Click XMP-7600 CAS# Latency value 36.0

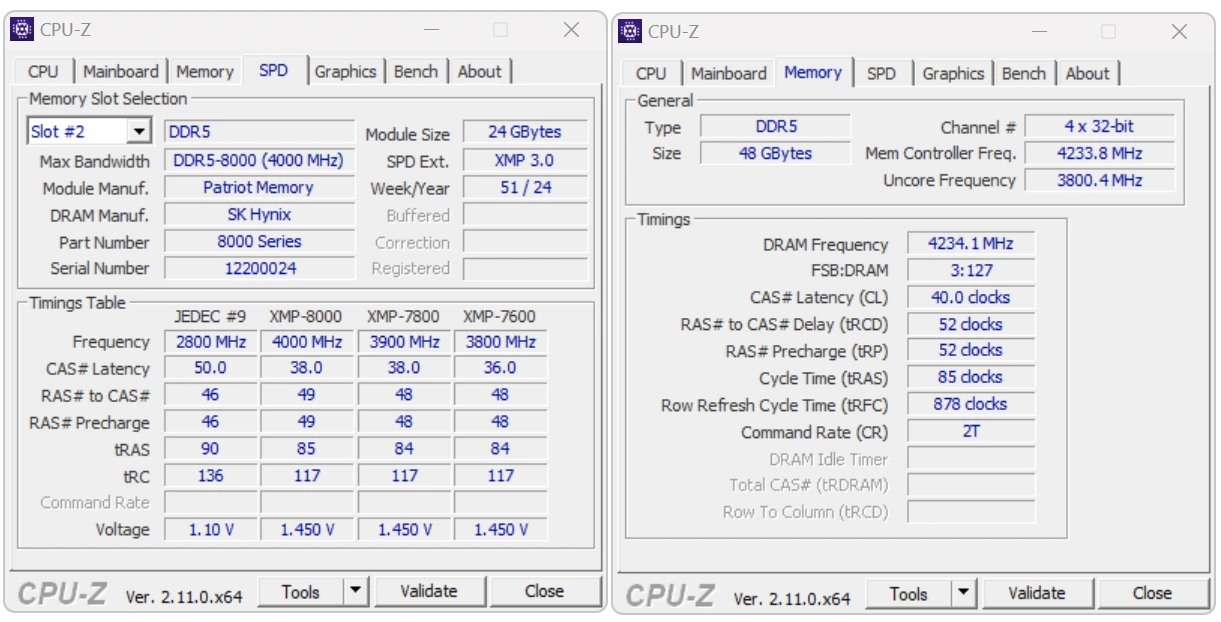pos(500,368)
